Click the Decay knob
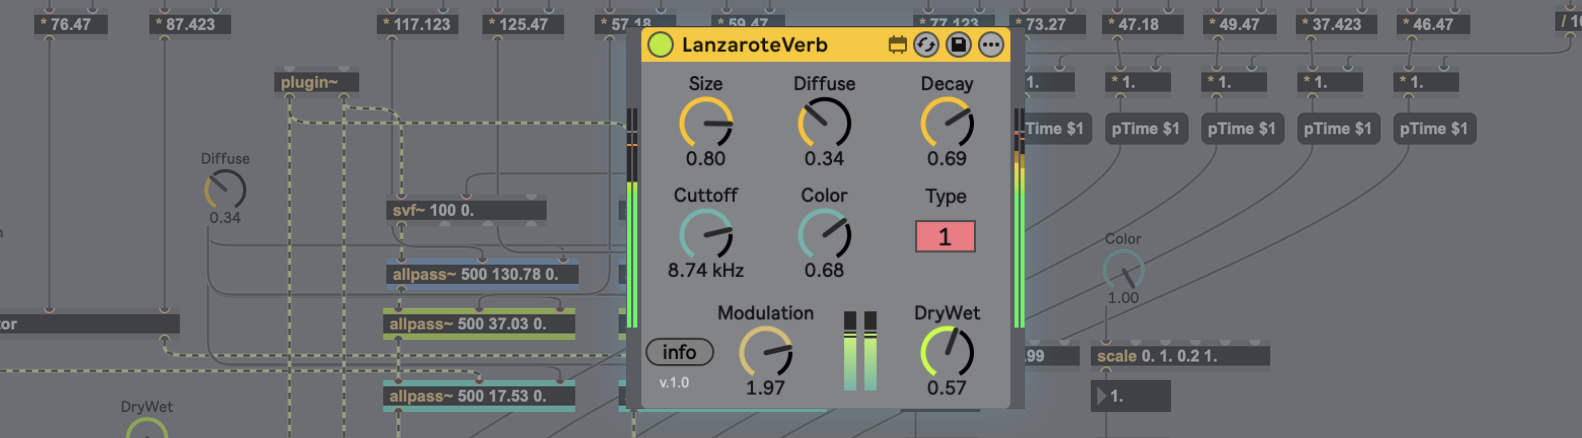1582x438 pixels. point(946,124)
